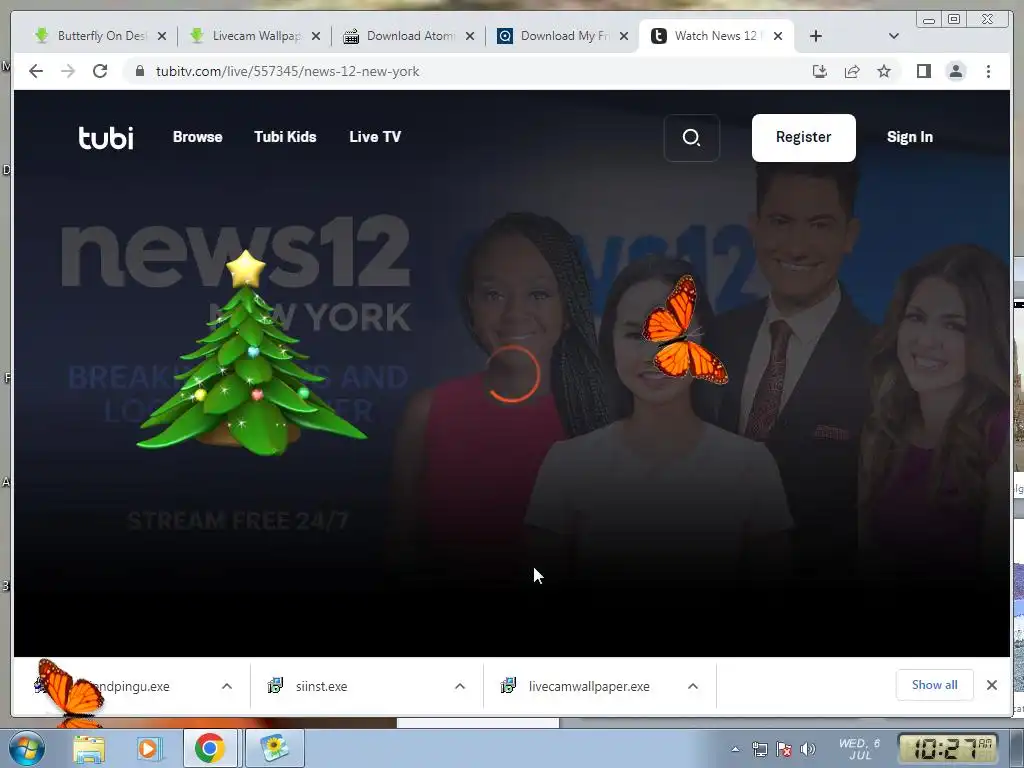The height and width of the screenshot is (768, 1024).
Task: Click the butterfly on the video
Action: tap(684, 330)
